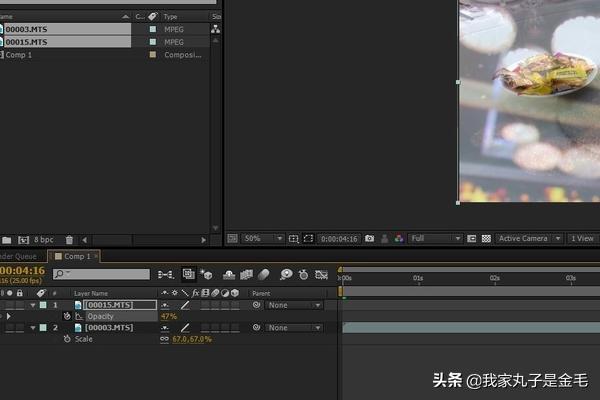Collapse layer 1 00015.MTS properties
This screenshot has width=600, height=400.
click(x=33, y=305)
